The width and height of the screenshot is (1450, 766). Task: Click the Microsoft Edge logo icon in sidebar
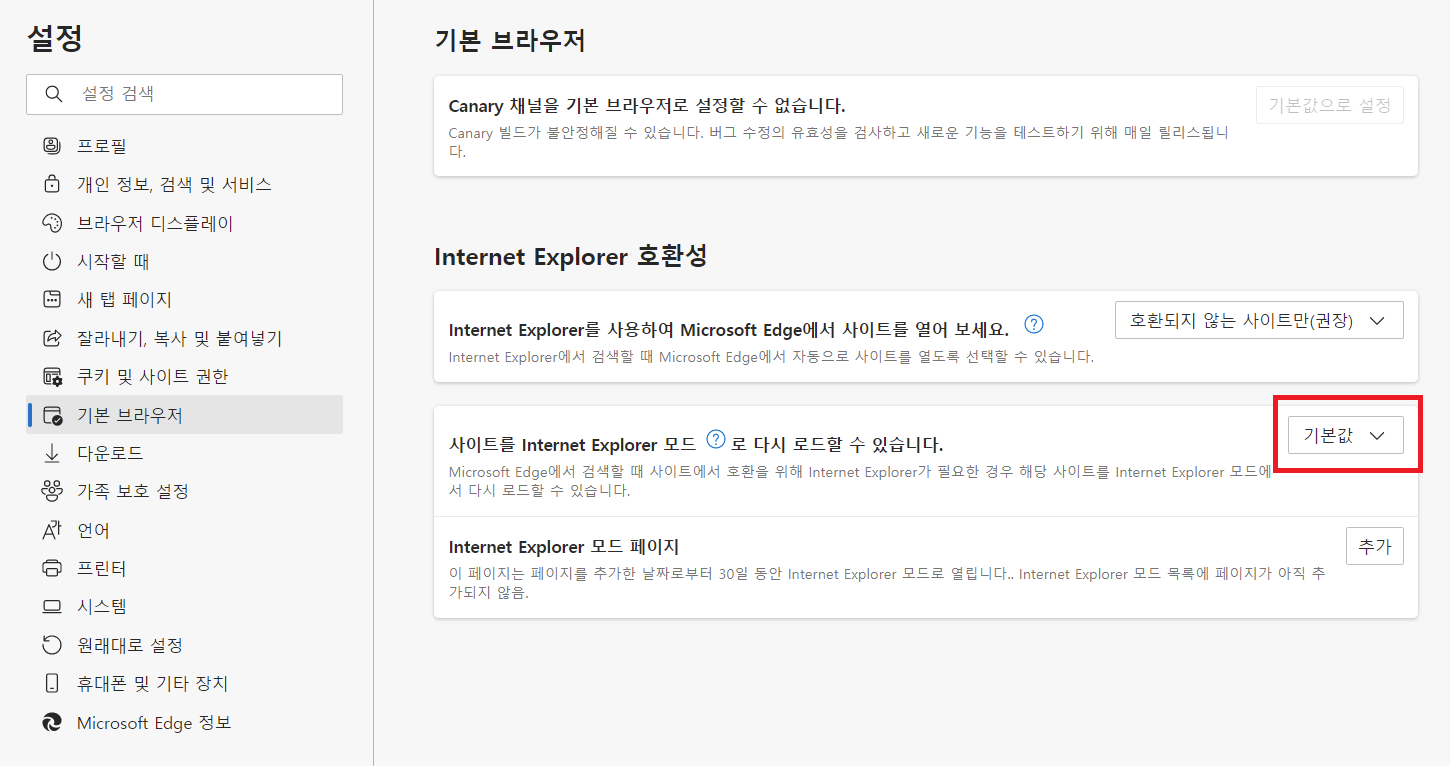click(52, 722)
